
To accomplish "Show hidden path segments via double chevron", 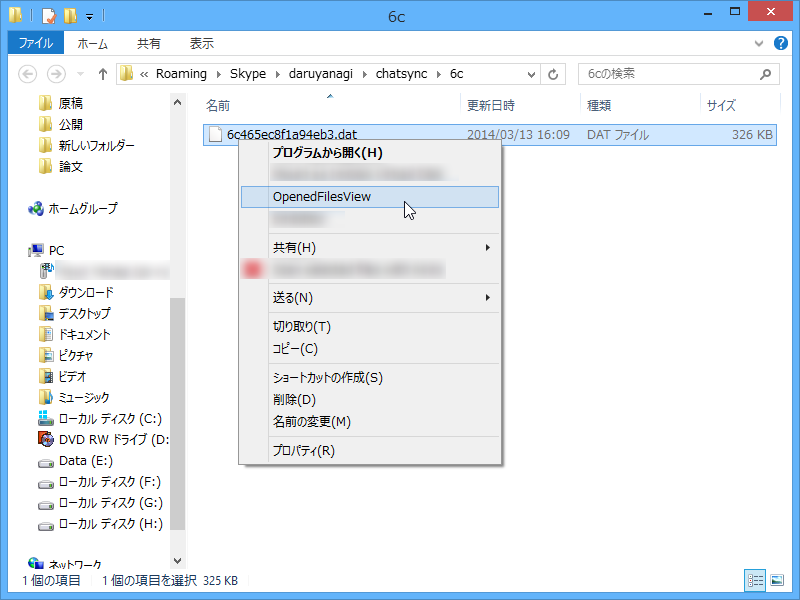I will tap(144, 74).
